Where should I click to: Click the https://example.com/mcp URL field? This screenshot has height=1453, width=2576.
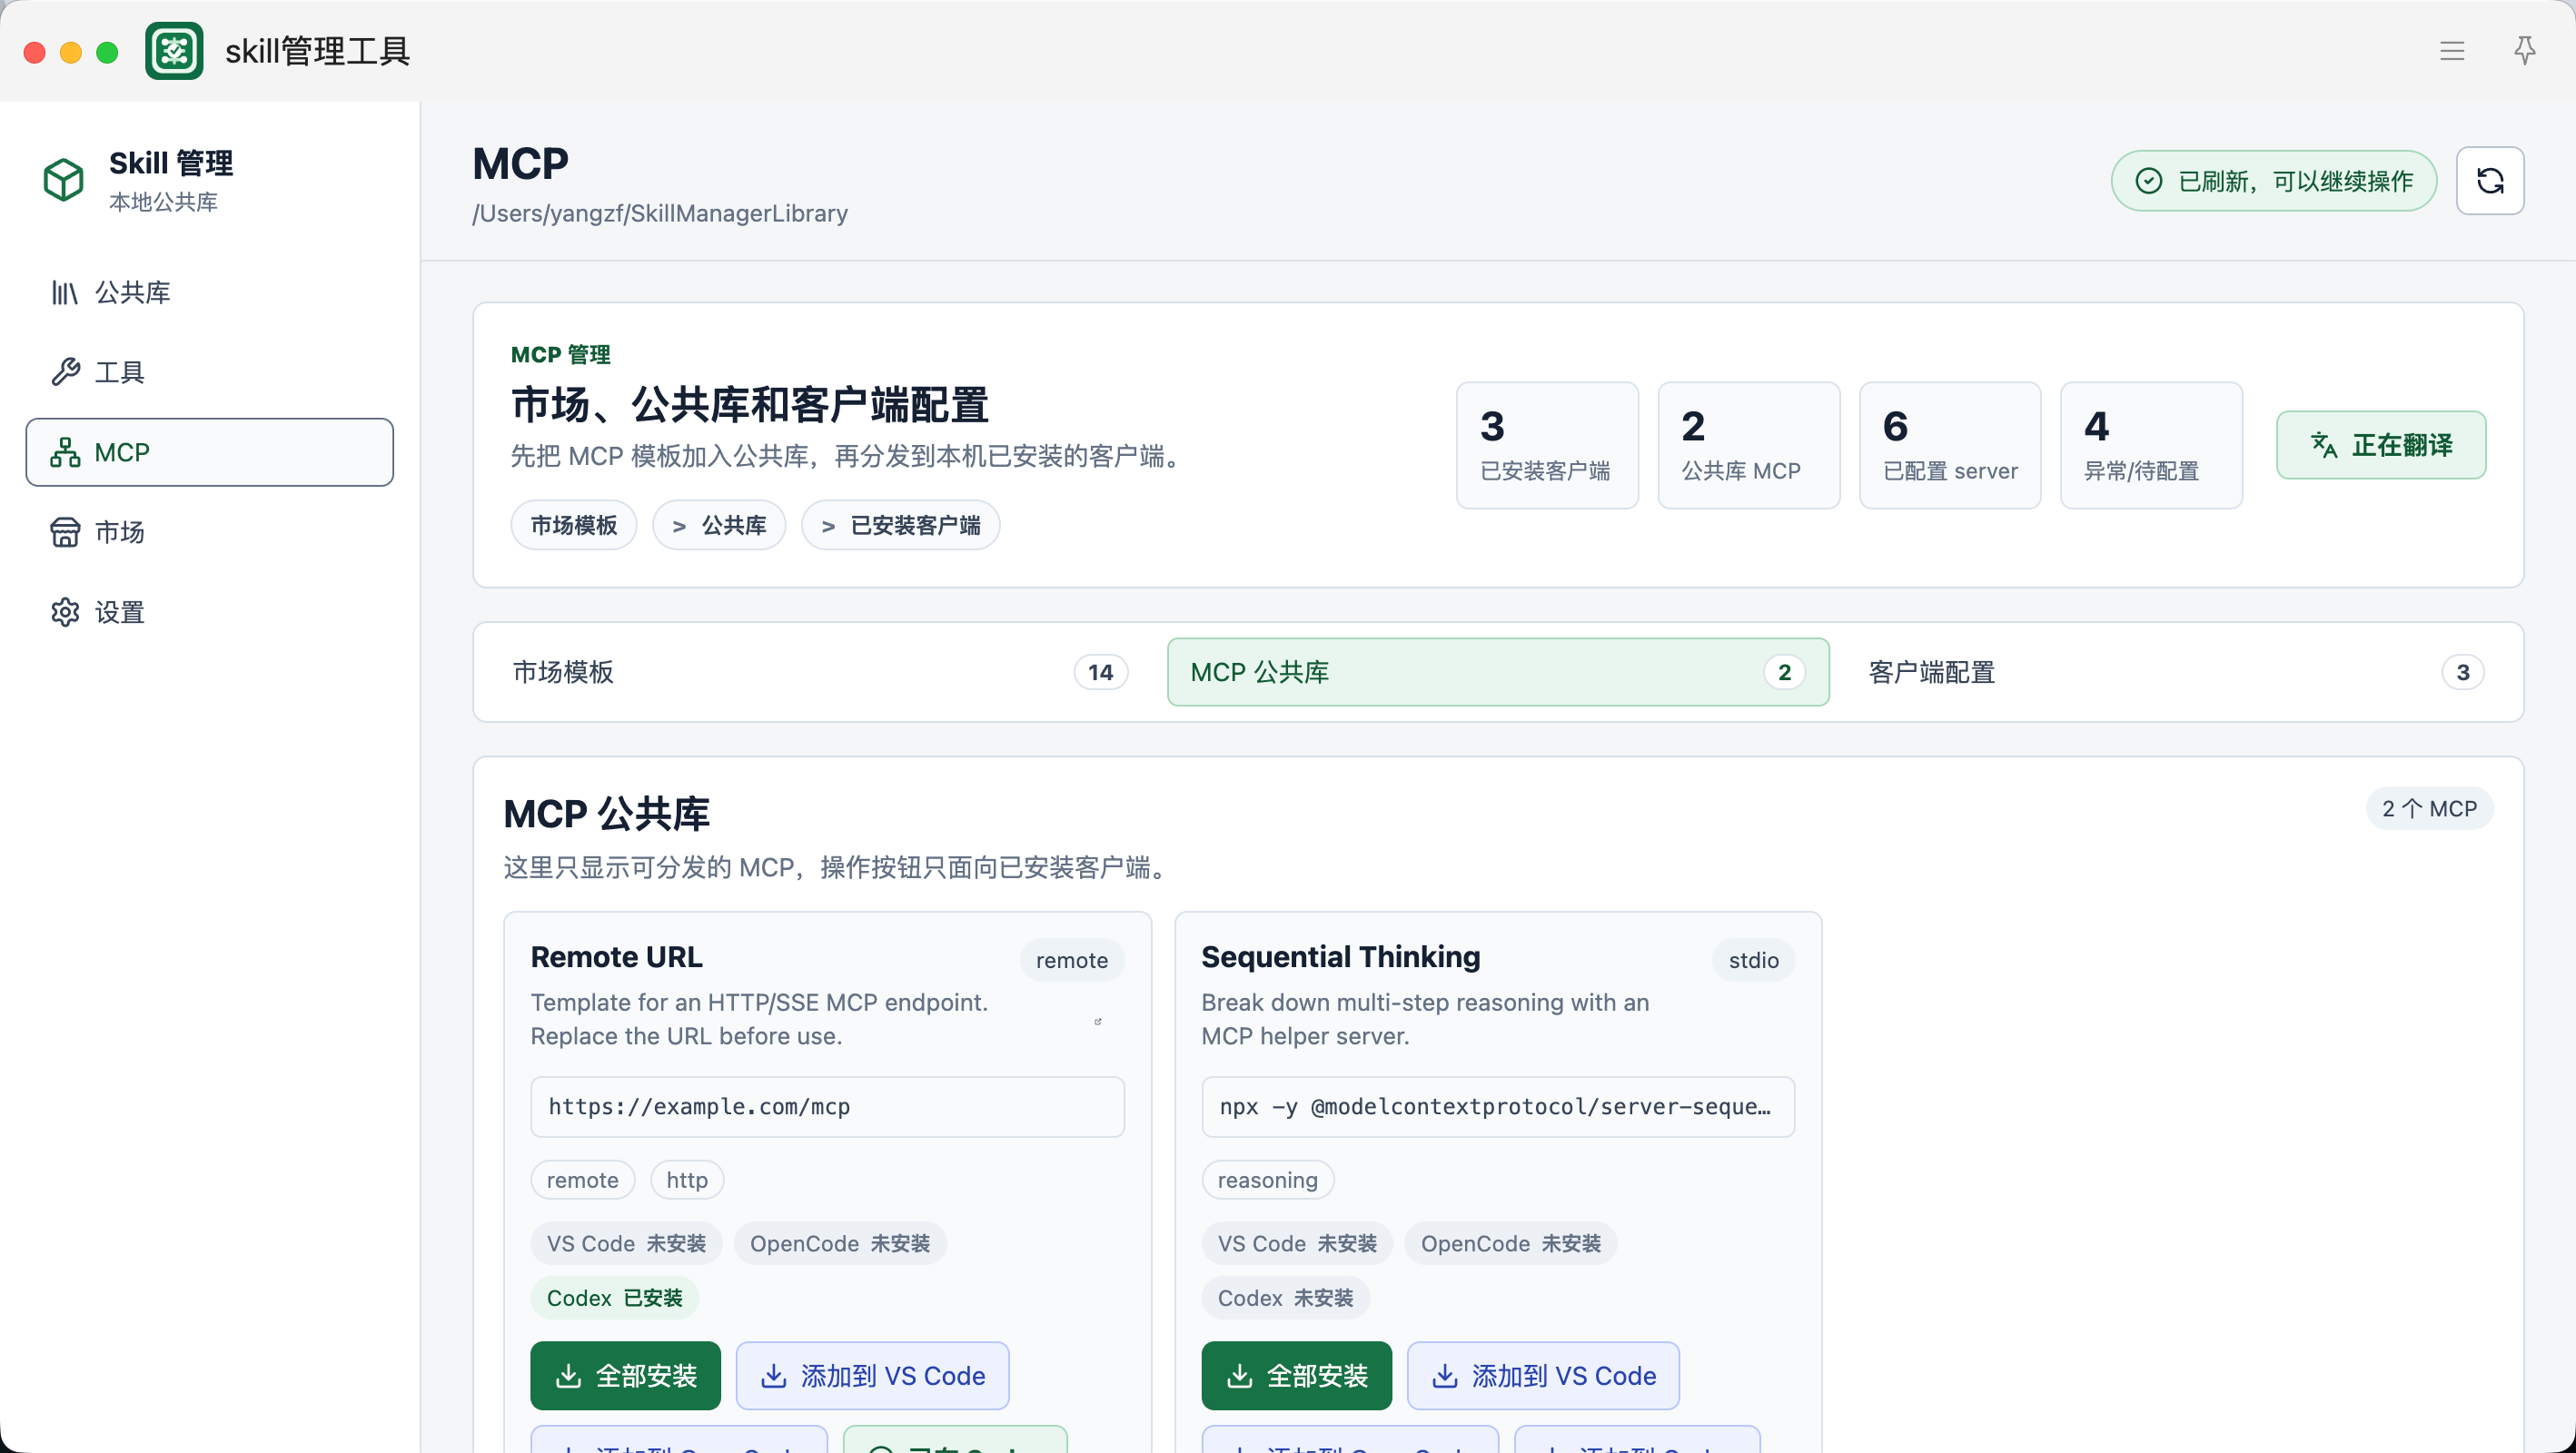coord(827,1107)
